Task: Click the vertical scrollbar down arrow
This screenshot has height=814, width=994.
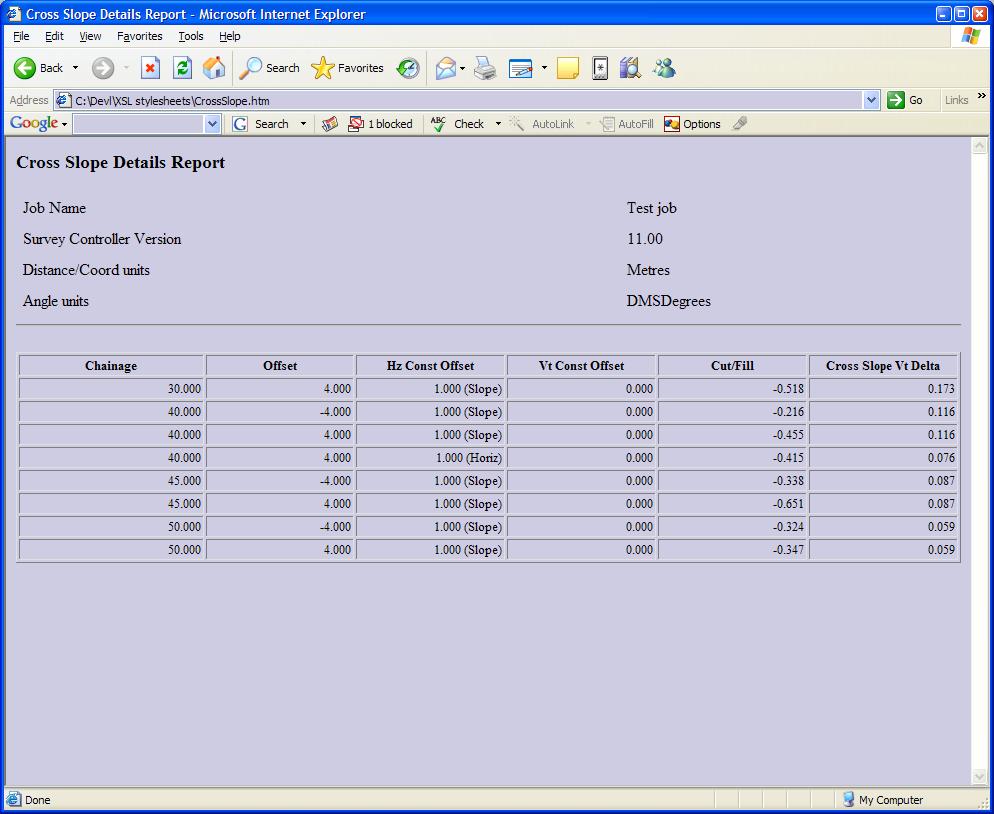Action: (x=979, y=777)
